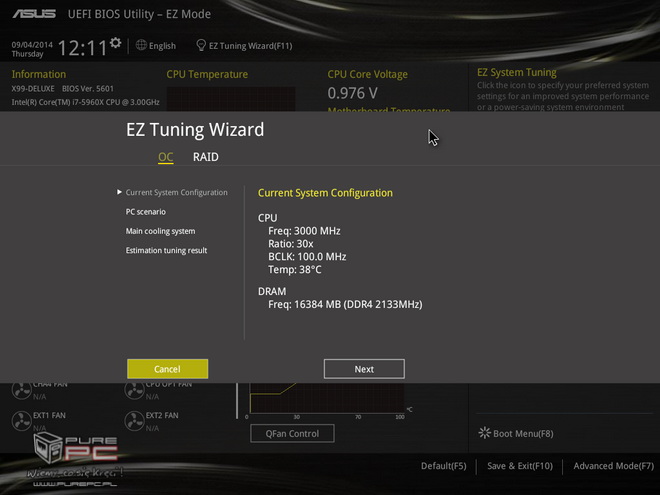This screenshot has width=660, height=495.
Task: Click Next in the wizard
Action: (x=364, y=369)
